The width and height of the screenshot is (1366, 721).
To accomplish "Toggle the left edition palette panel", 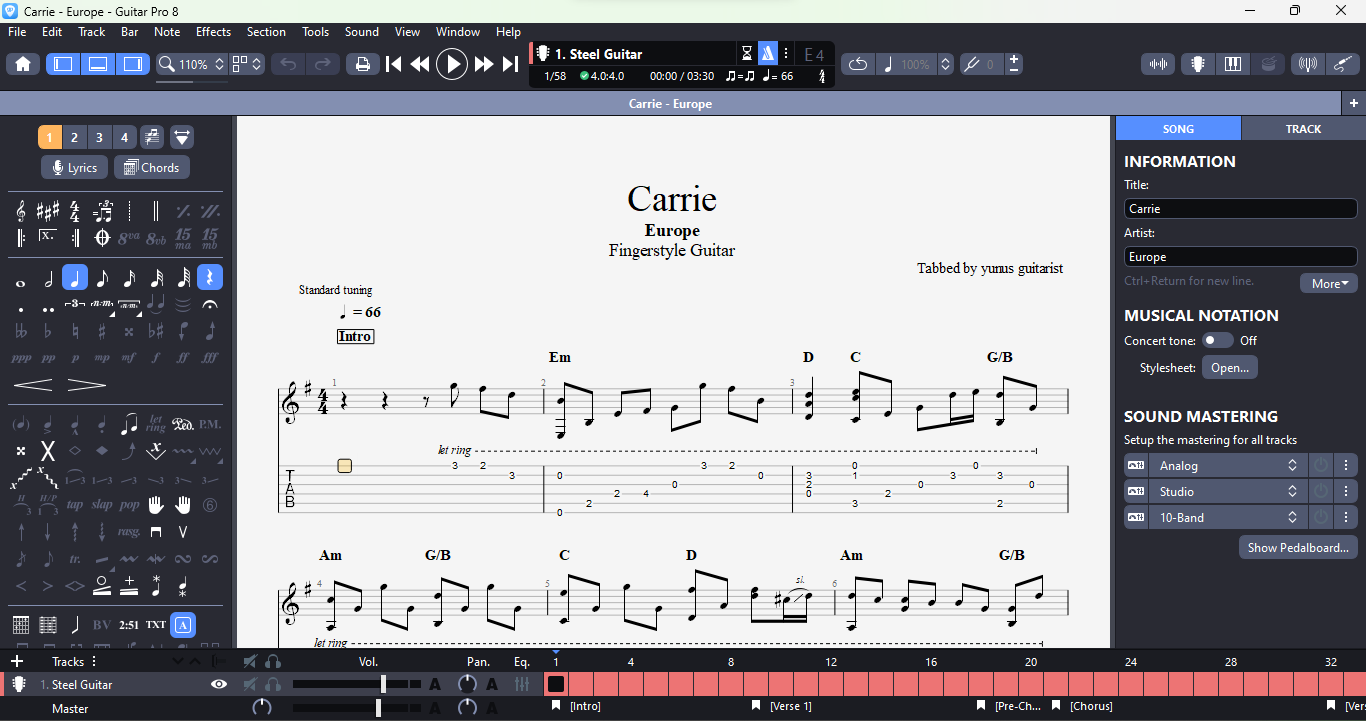I will click(x=63, y=64).
